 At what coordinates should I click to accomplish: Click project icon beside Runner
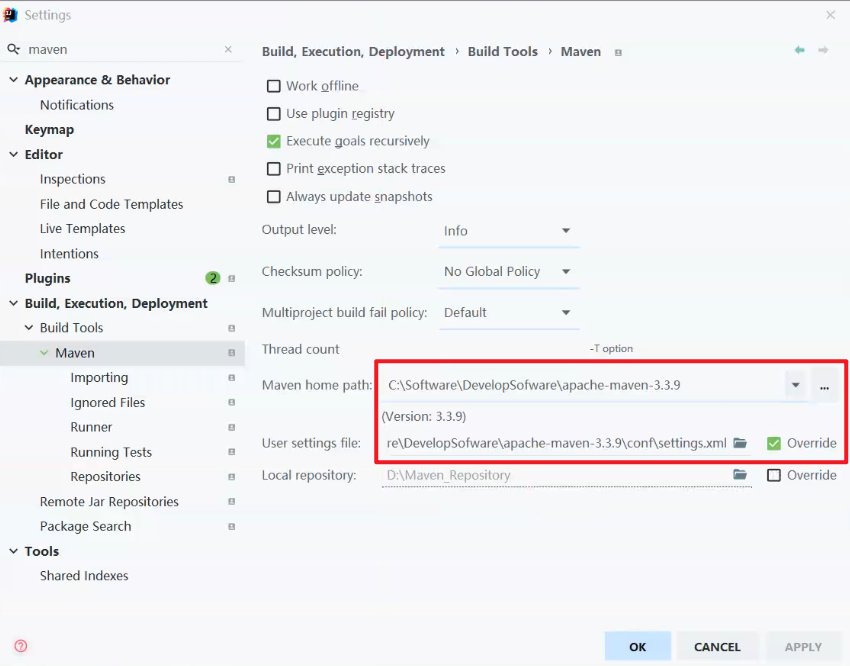tap(231, 428)
